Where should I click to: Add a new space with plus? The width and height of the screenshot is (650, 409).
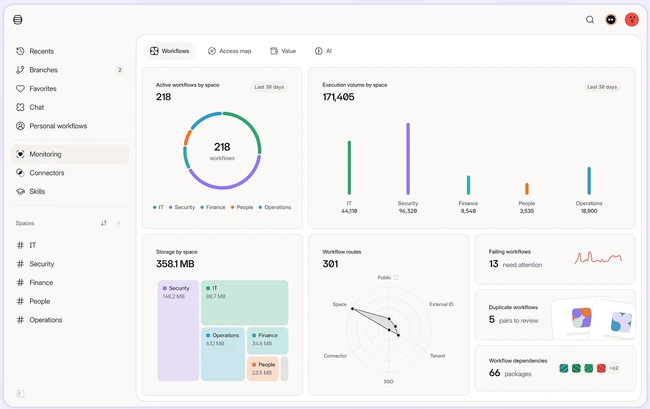click(x=119, y=223)
